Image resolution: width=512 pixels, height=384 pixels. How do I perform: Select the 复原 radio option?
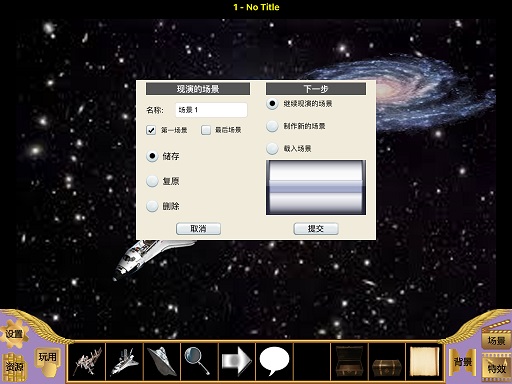152,181
